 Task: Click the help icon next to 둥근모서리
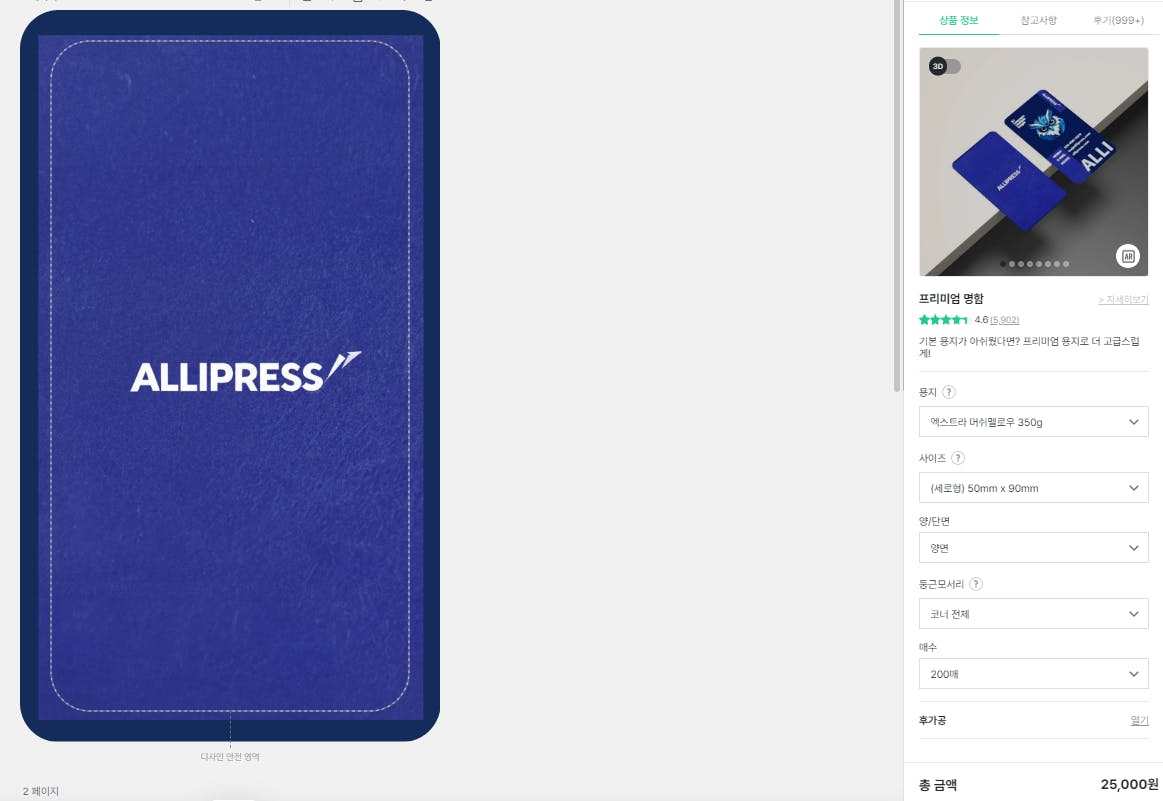coord(976,584)
